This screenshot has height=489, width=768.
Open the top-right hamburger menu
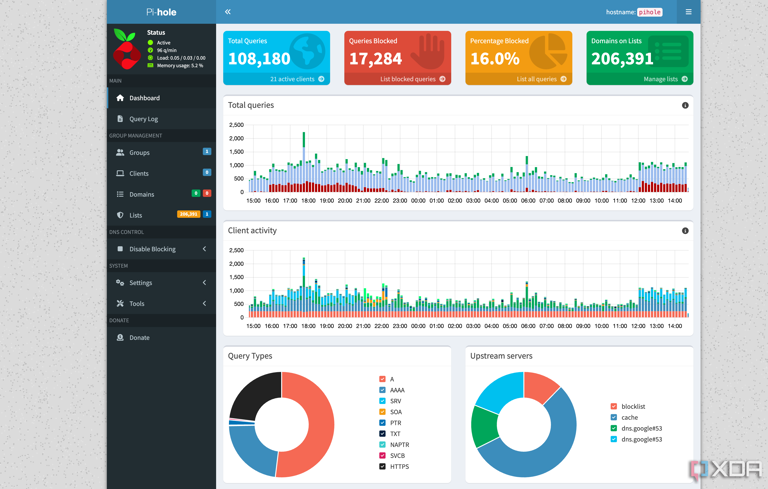point(688,12)
